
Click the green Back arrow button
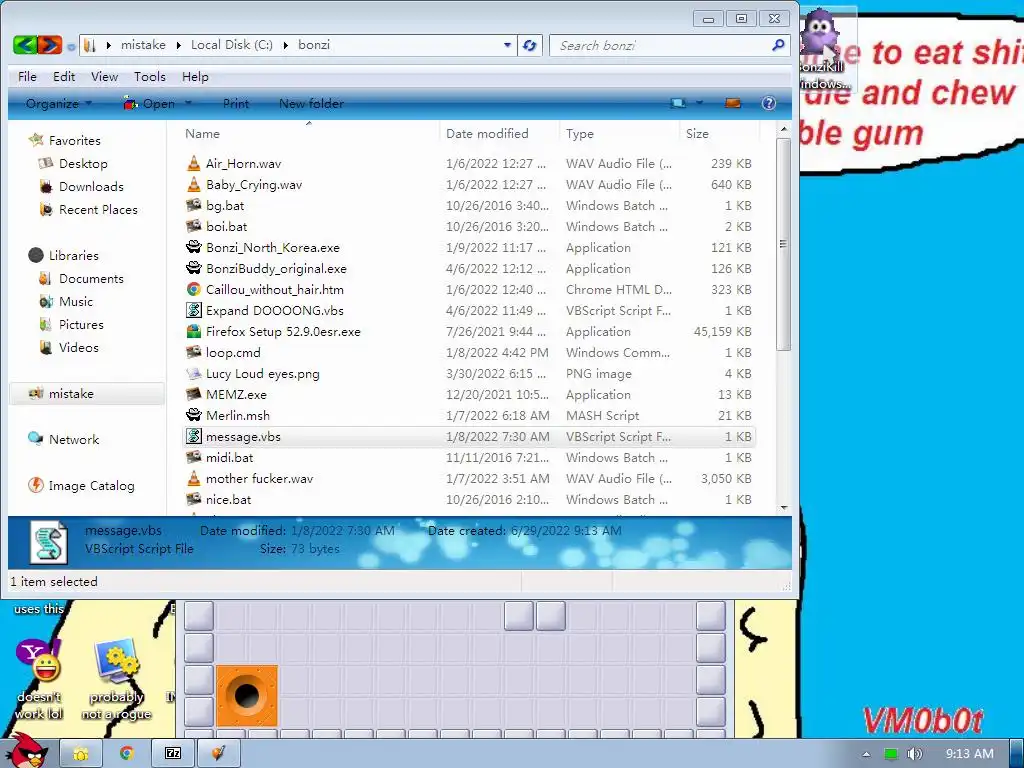point(25,44)
